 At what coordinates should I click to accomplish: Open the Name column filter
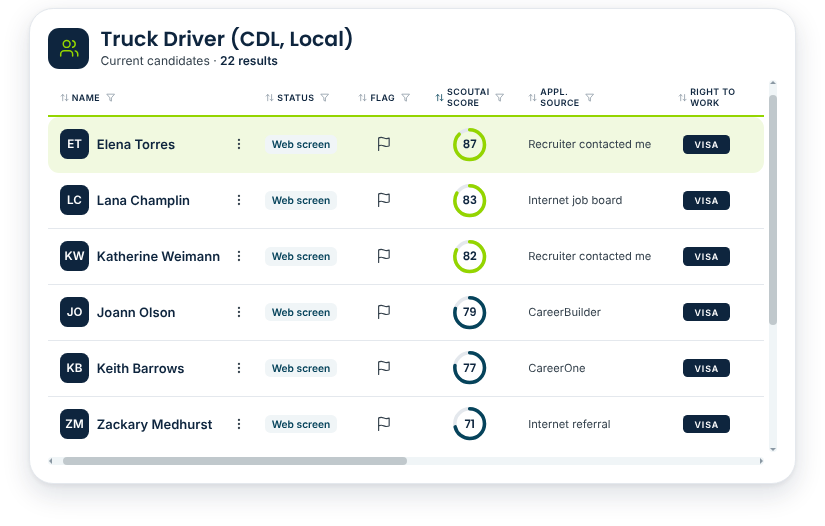(110, 98)
